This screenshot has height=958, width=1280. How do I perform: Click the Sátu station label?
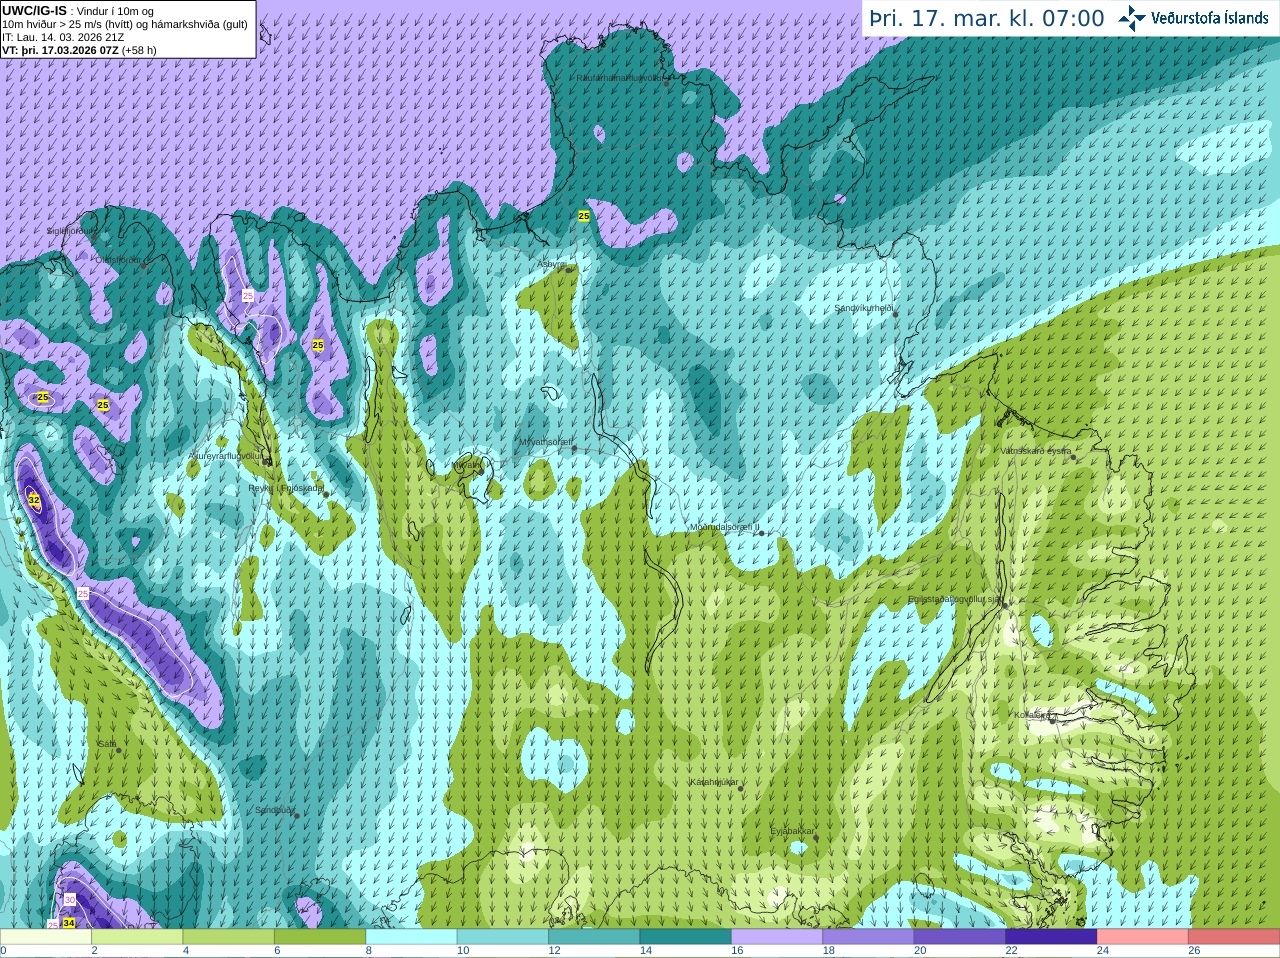107,744
